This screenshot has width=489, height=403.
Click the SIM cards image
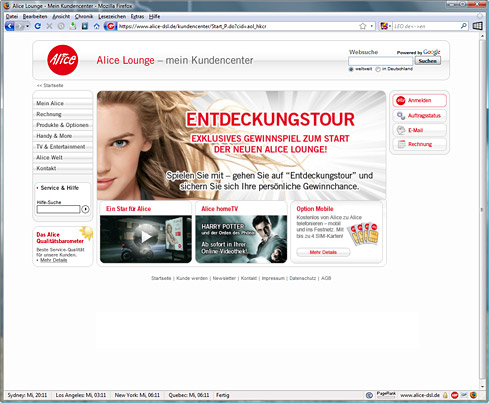363,234
